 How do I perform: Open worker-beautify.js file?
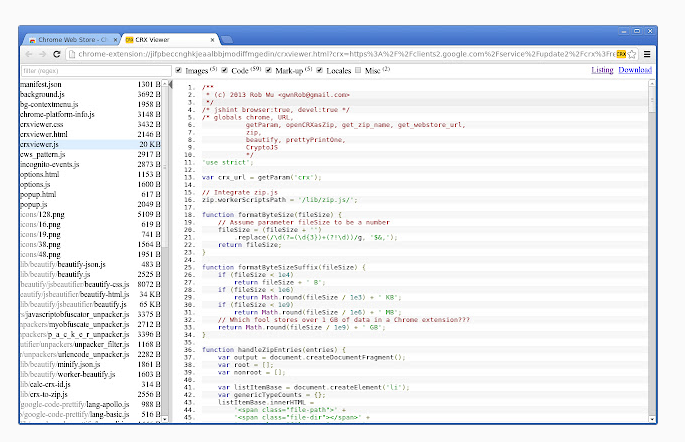click(x=90, y=375)
